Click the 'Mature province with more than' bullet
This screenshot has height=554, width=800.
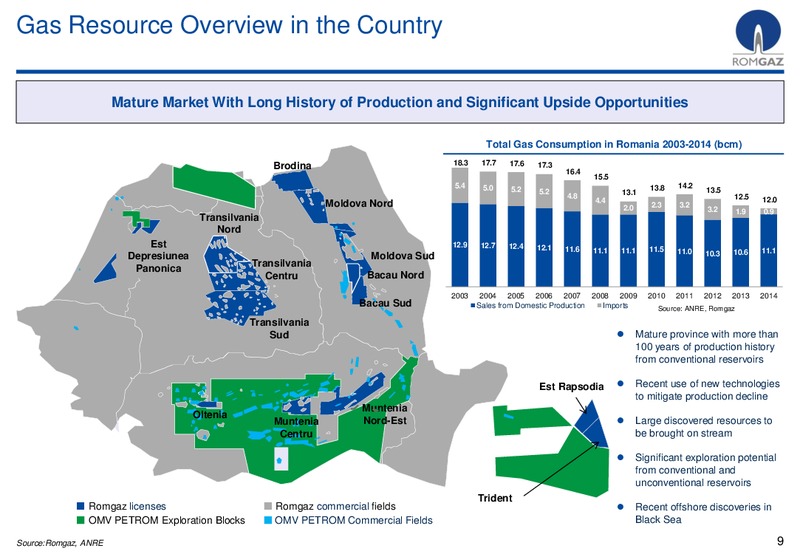pos(707,347)
